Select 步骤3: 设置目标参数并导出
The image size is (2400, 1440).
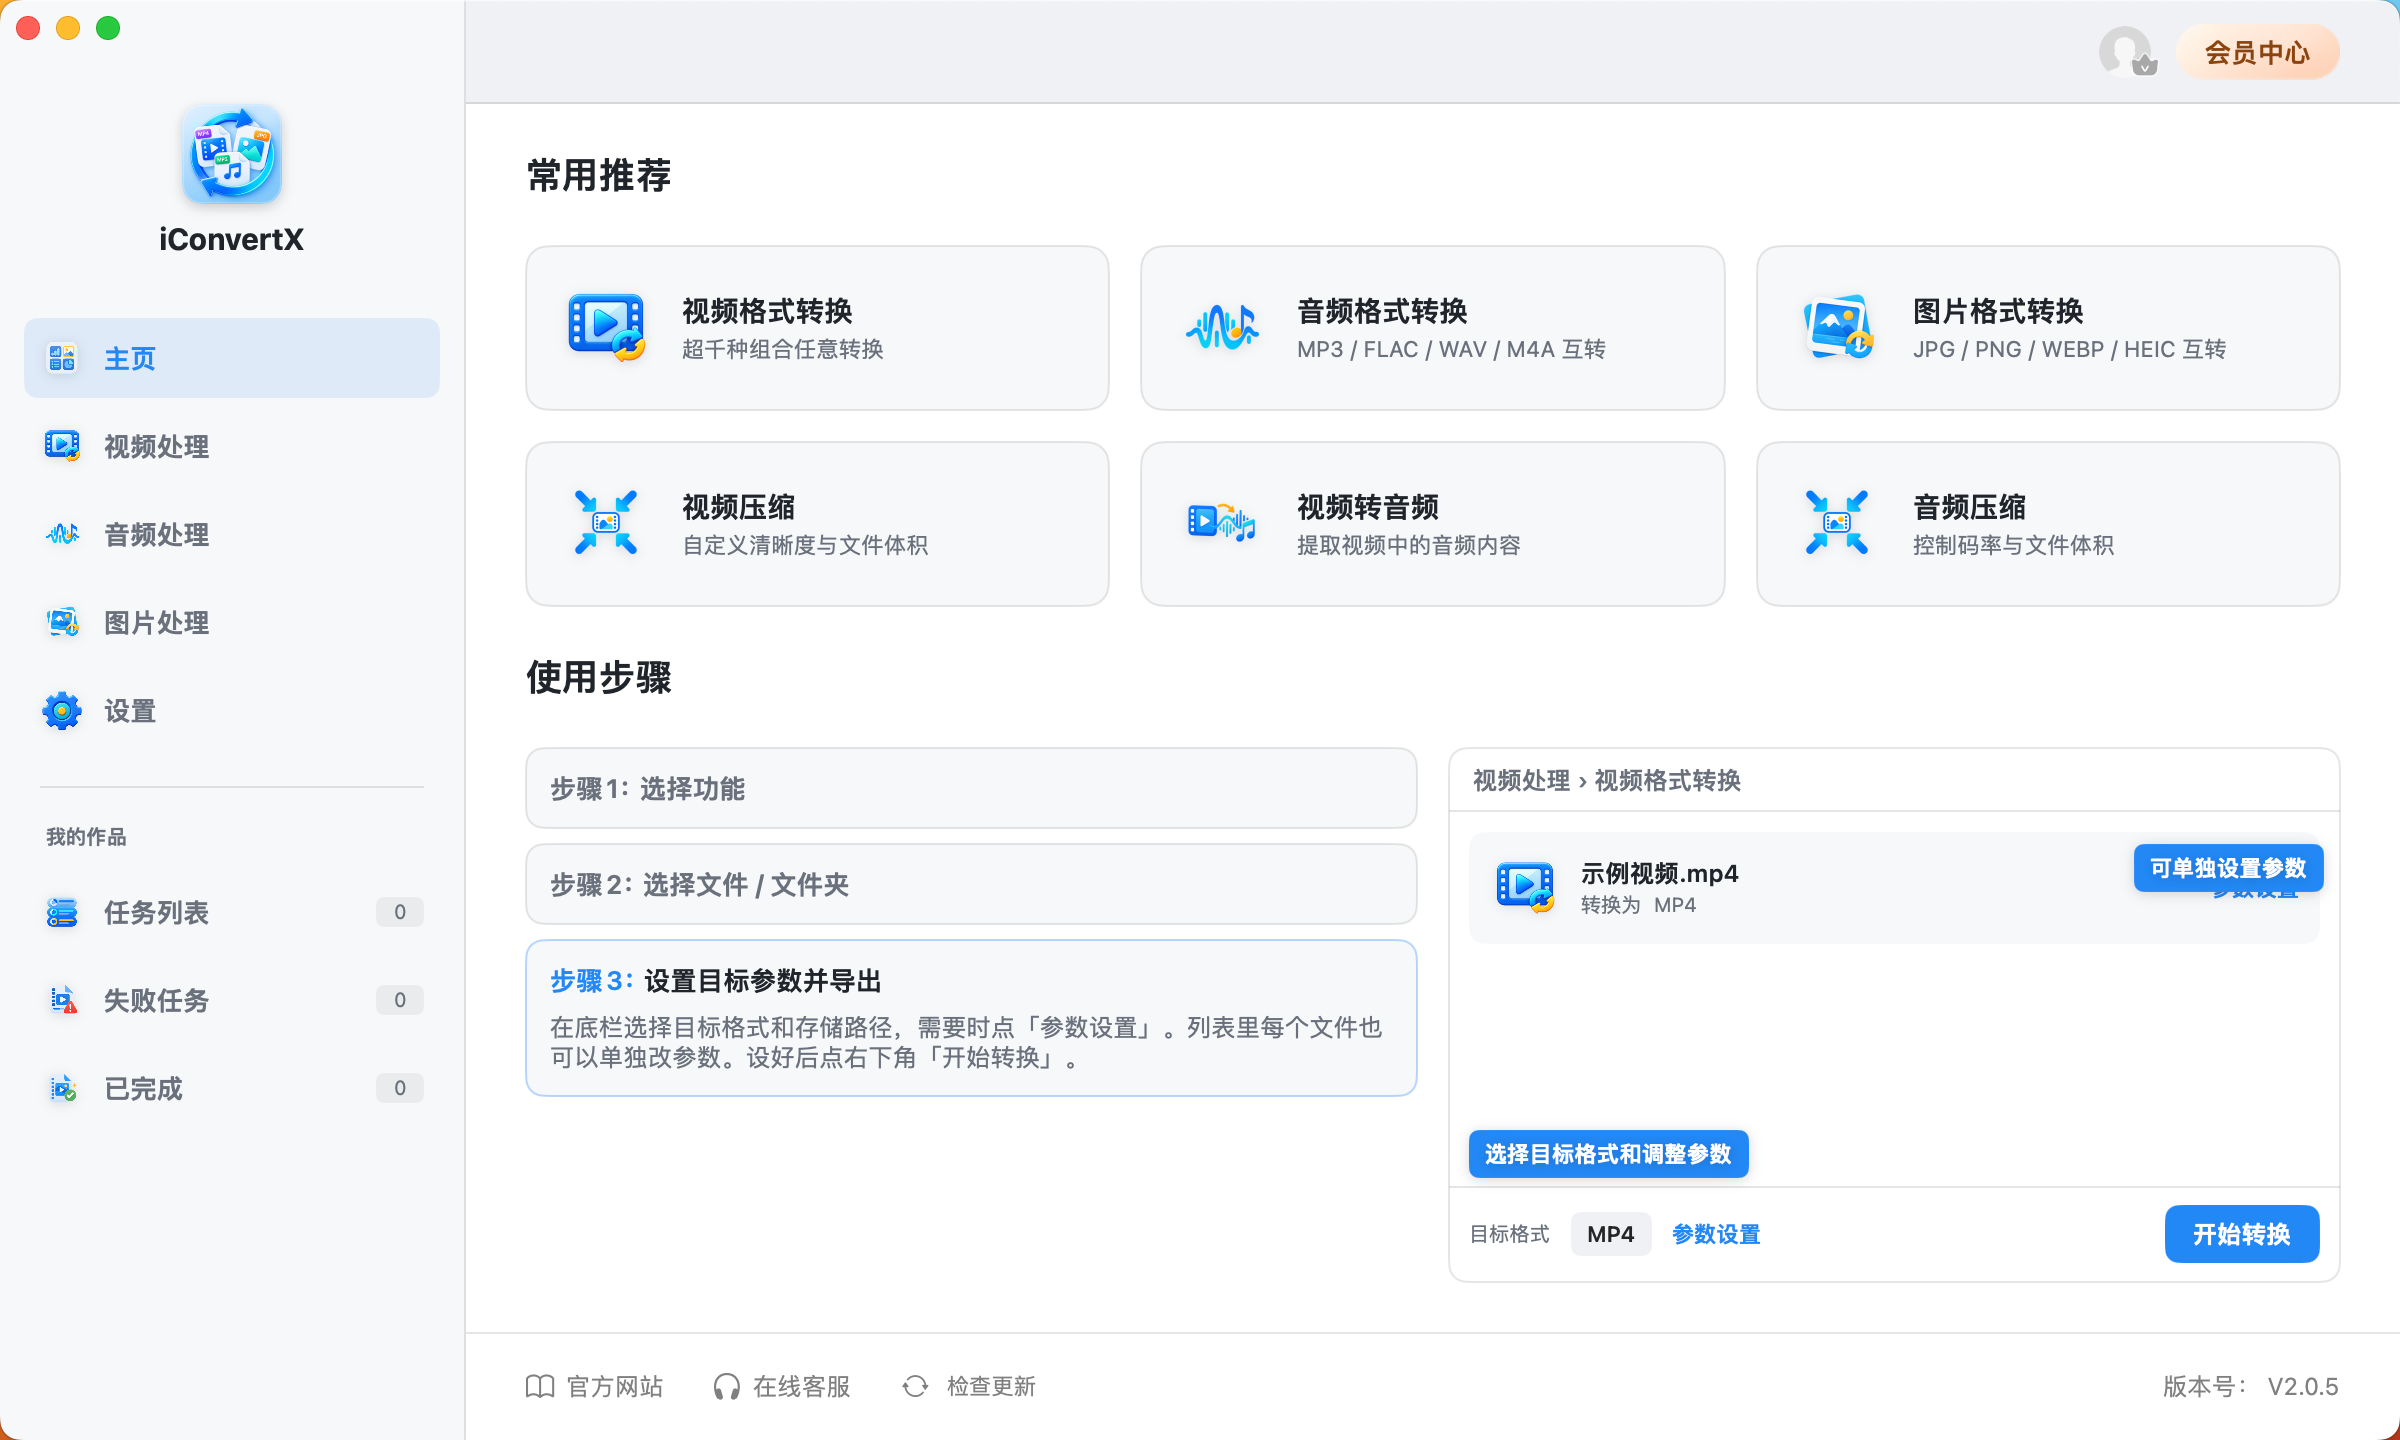pos(971,1018)
